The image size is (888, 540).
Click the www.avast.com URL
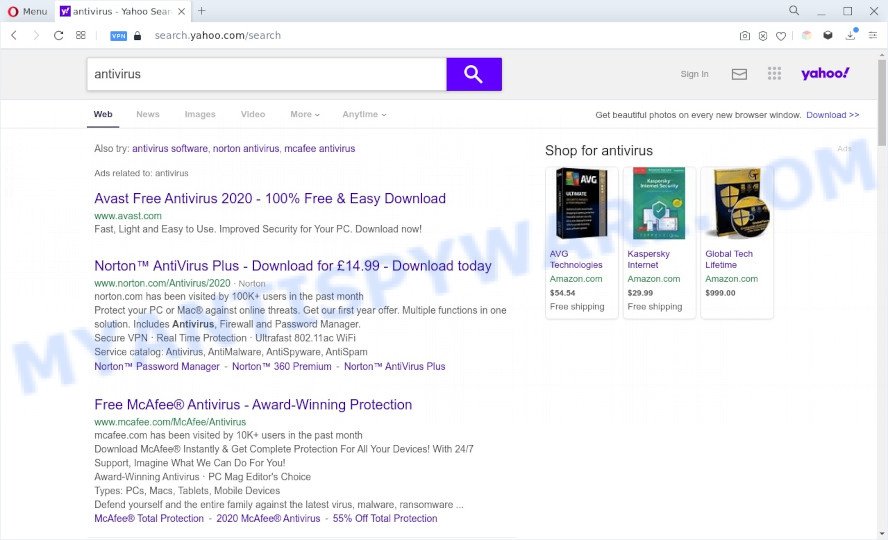pyautogui.click(x=128, y=216)
